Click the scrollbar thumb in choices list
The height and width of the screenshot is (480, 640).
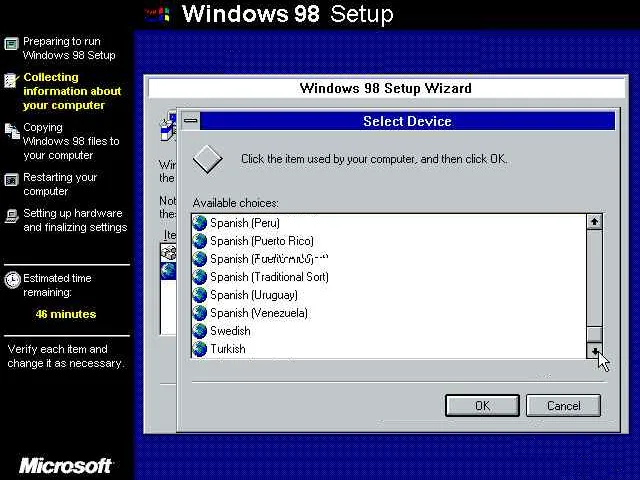[594, 334]
